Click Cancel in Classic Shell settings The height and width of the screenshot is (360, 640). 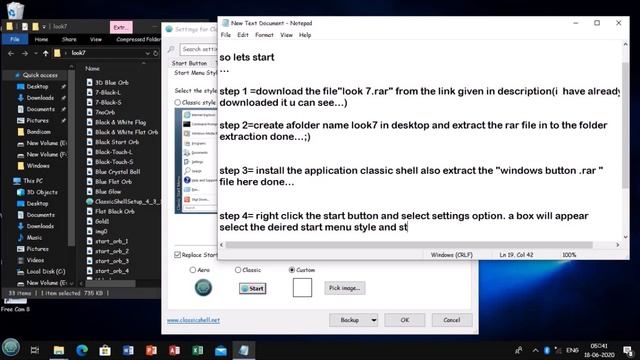point(452,320)
